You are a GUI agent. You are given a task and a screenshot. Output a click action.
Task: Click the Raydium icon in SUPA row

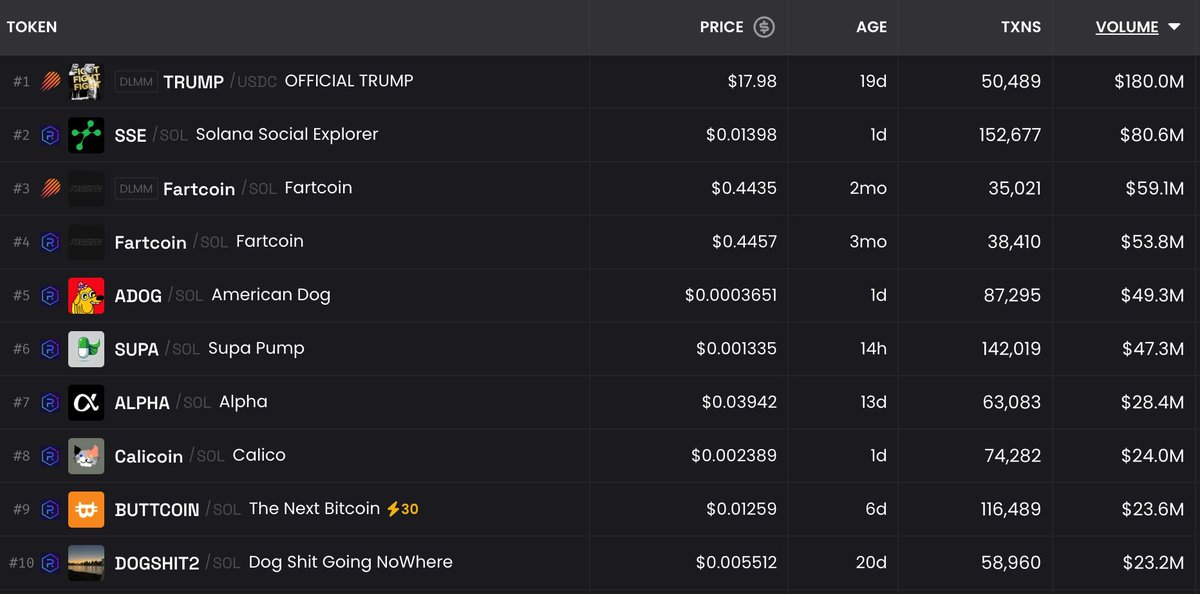50,349
